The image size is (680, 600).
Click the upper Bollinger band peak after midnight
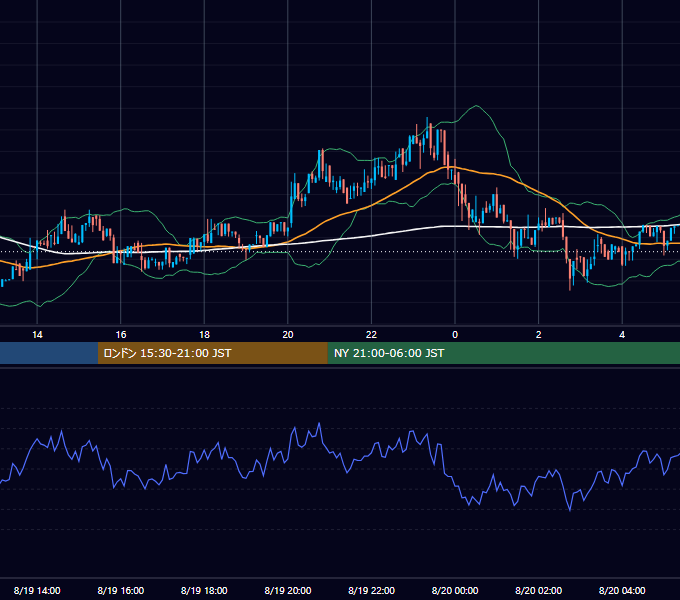point(477,106)
